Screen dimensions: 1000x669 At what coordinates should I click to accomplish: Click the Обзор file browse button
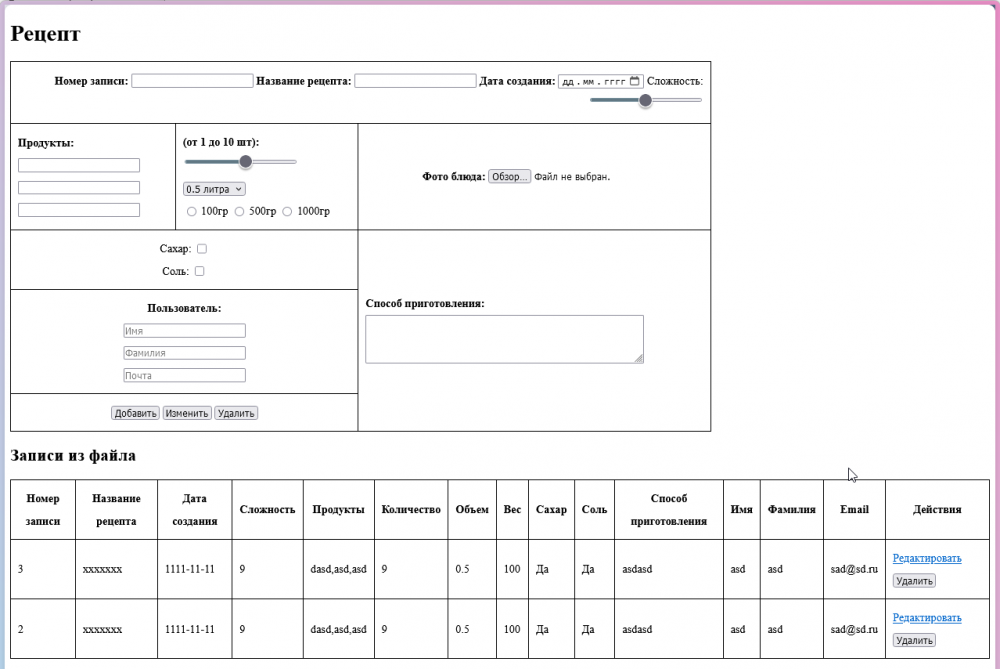(509, 177)
